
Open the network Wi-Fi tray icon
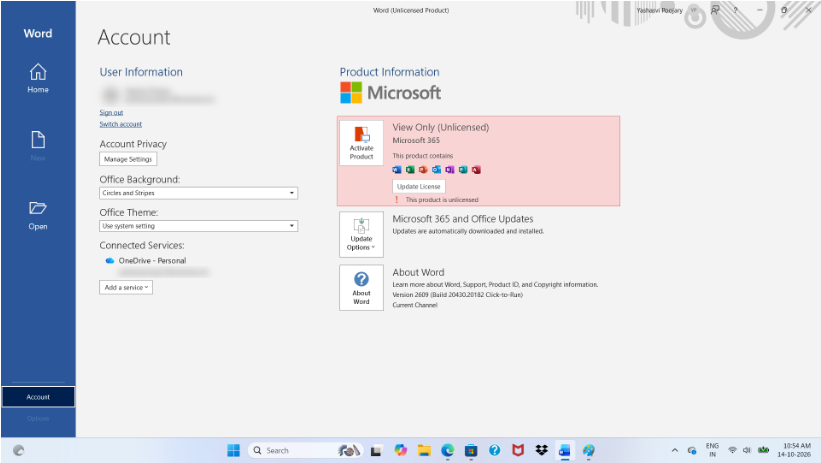pos(733,450)
